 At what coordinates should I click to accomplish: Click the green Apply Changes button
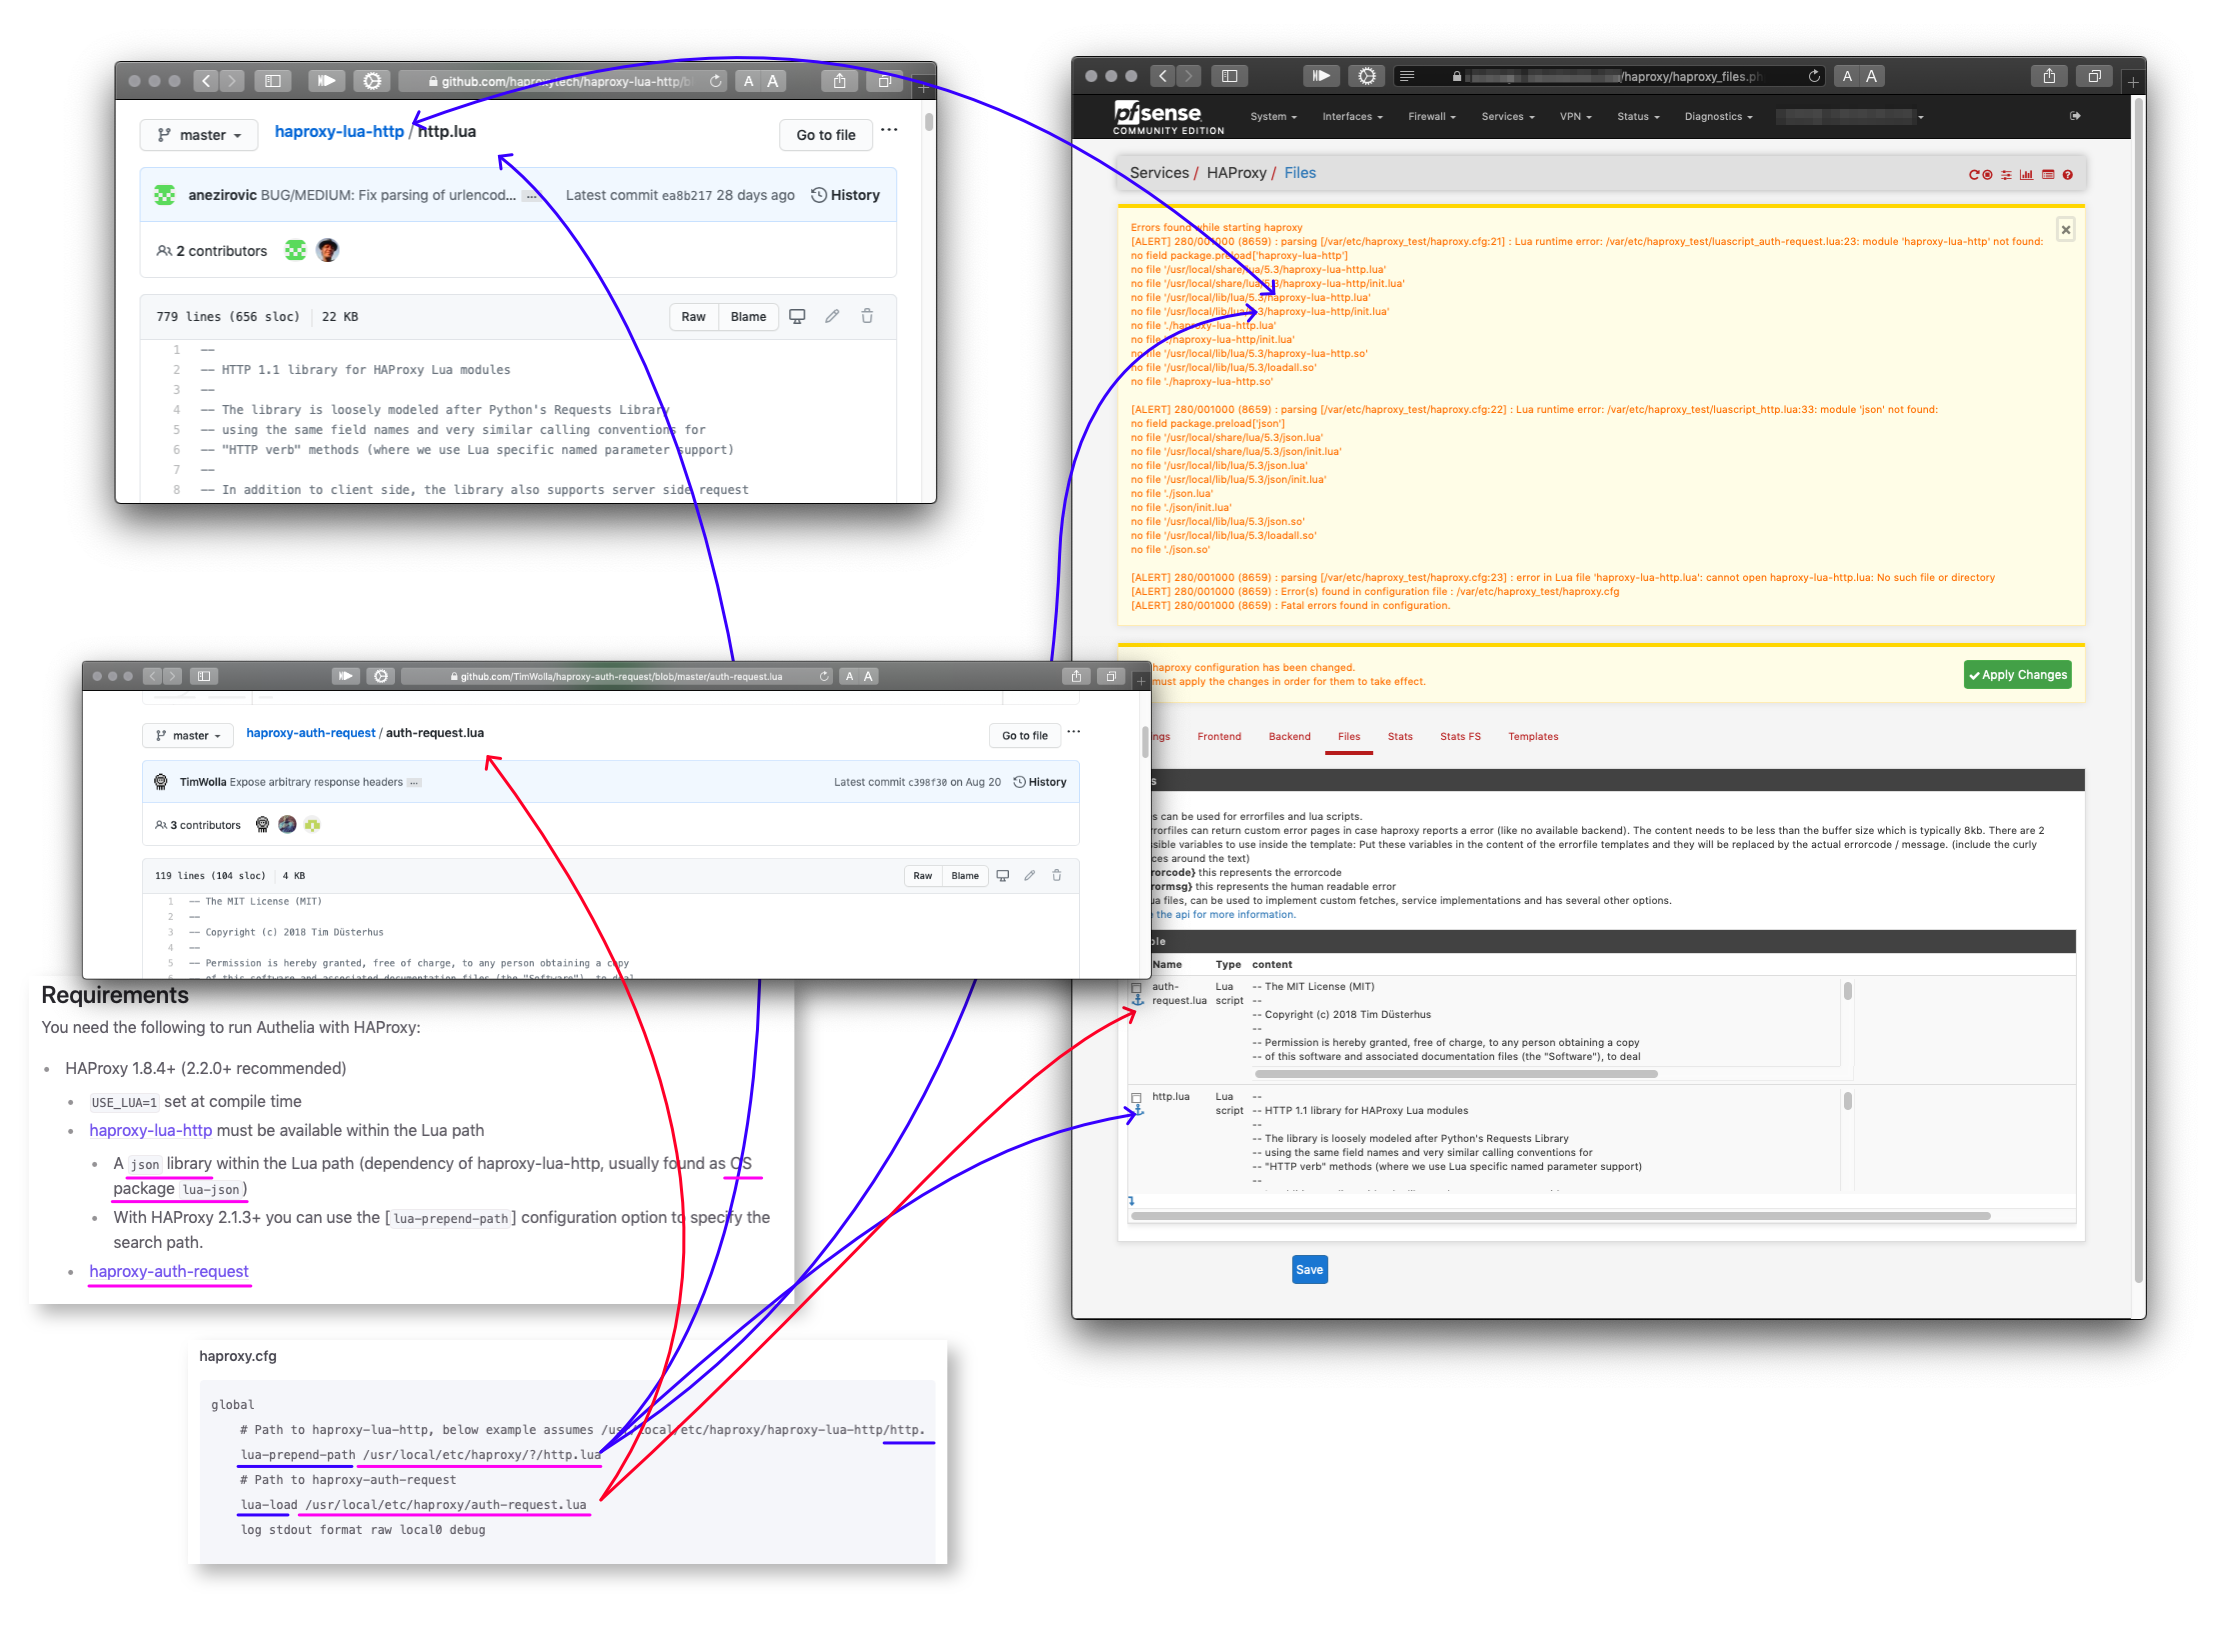pos(2017,675)
